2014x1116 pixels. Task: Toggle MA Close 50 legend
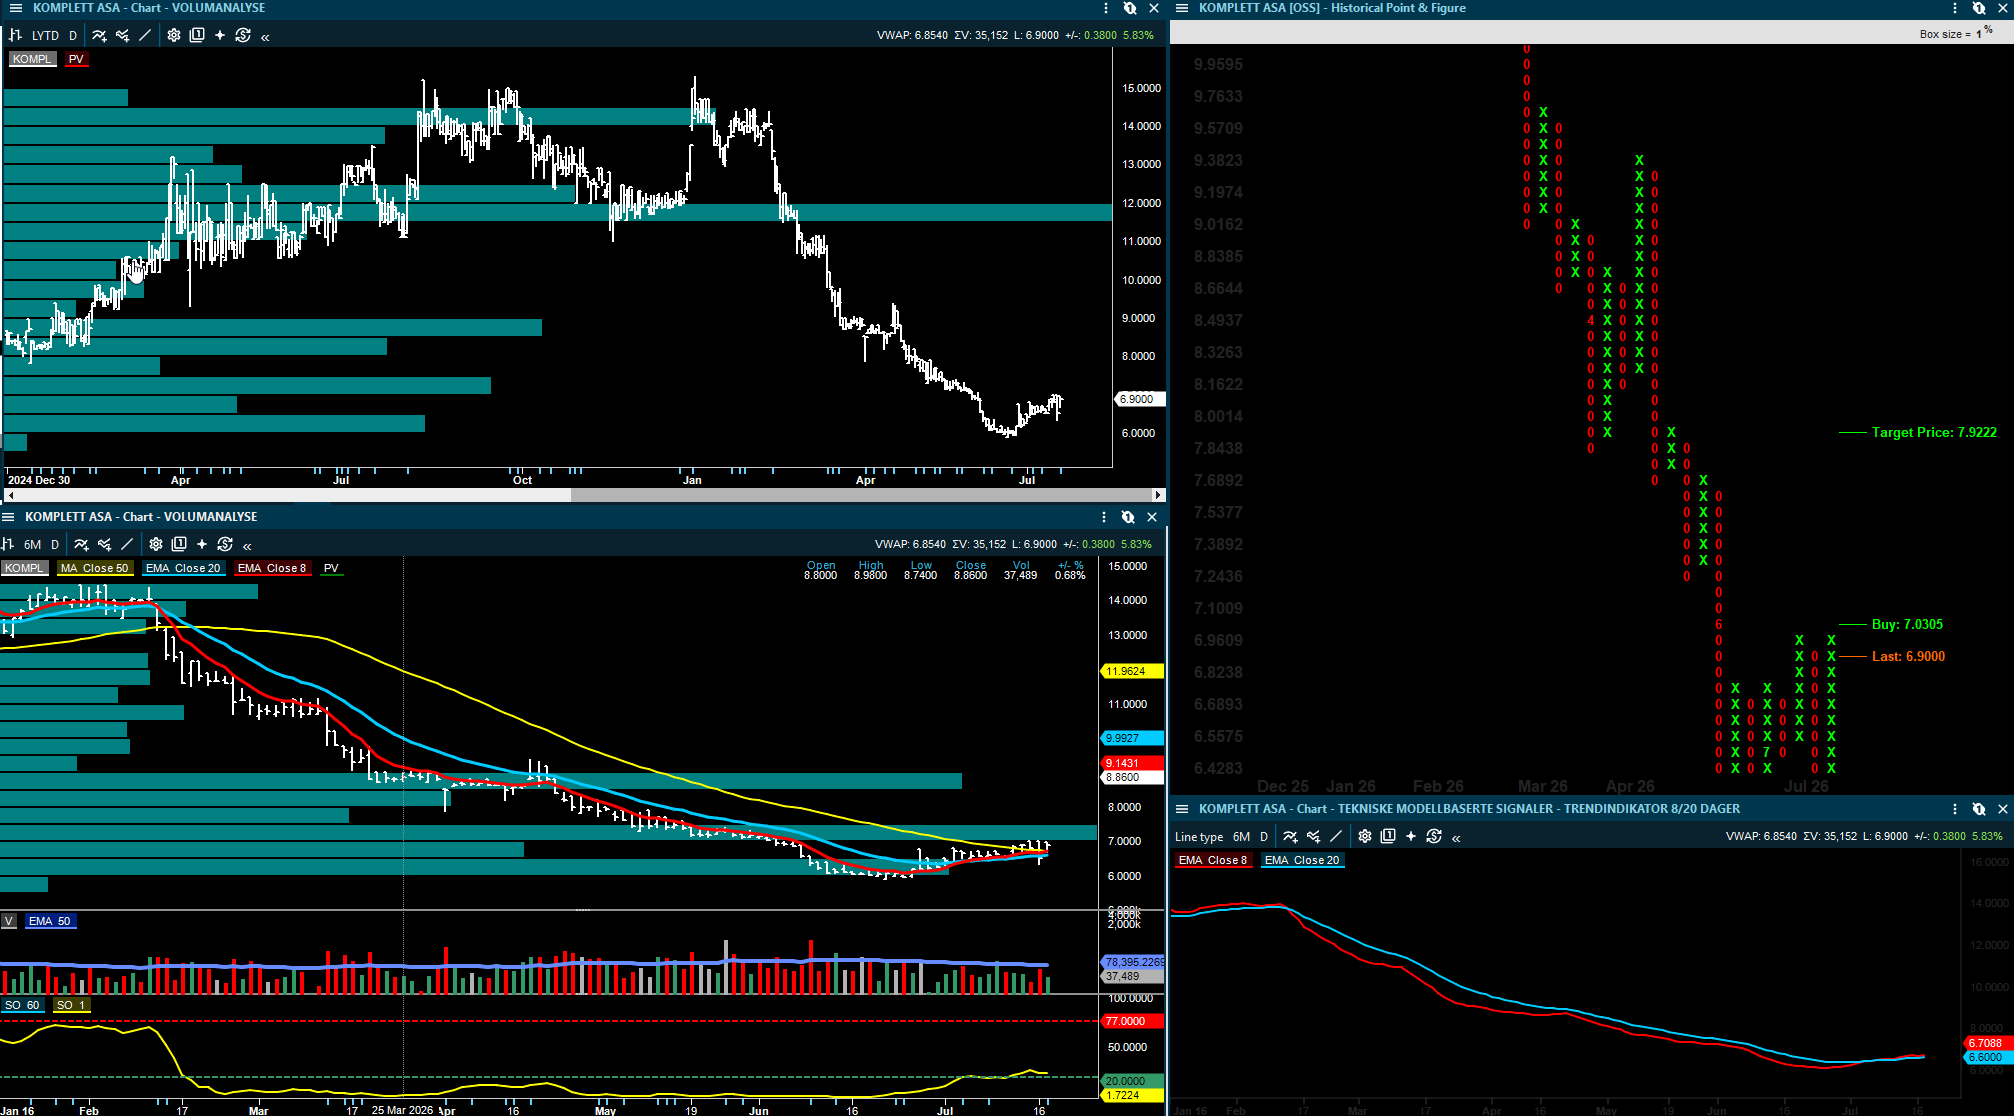click(95, 568)
